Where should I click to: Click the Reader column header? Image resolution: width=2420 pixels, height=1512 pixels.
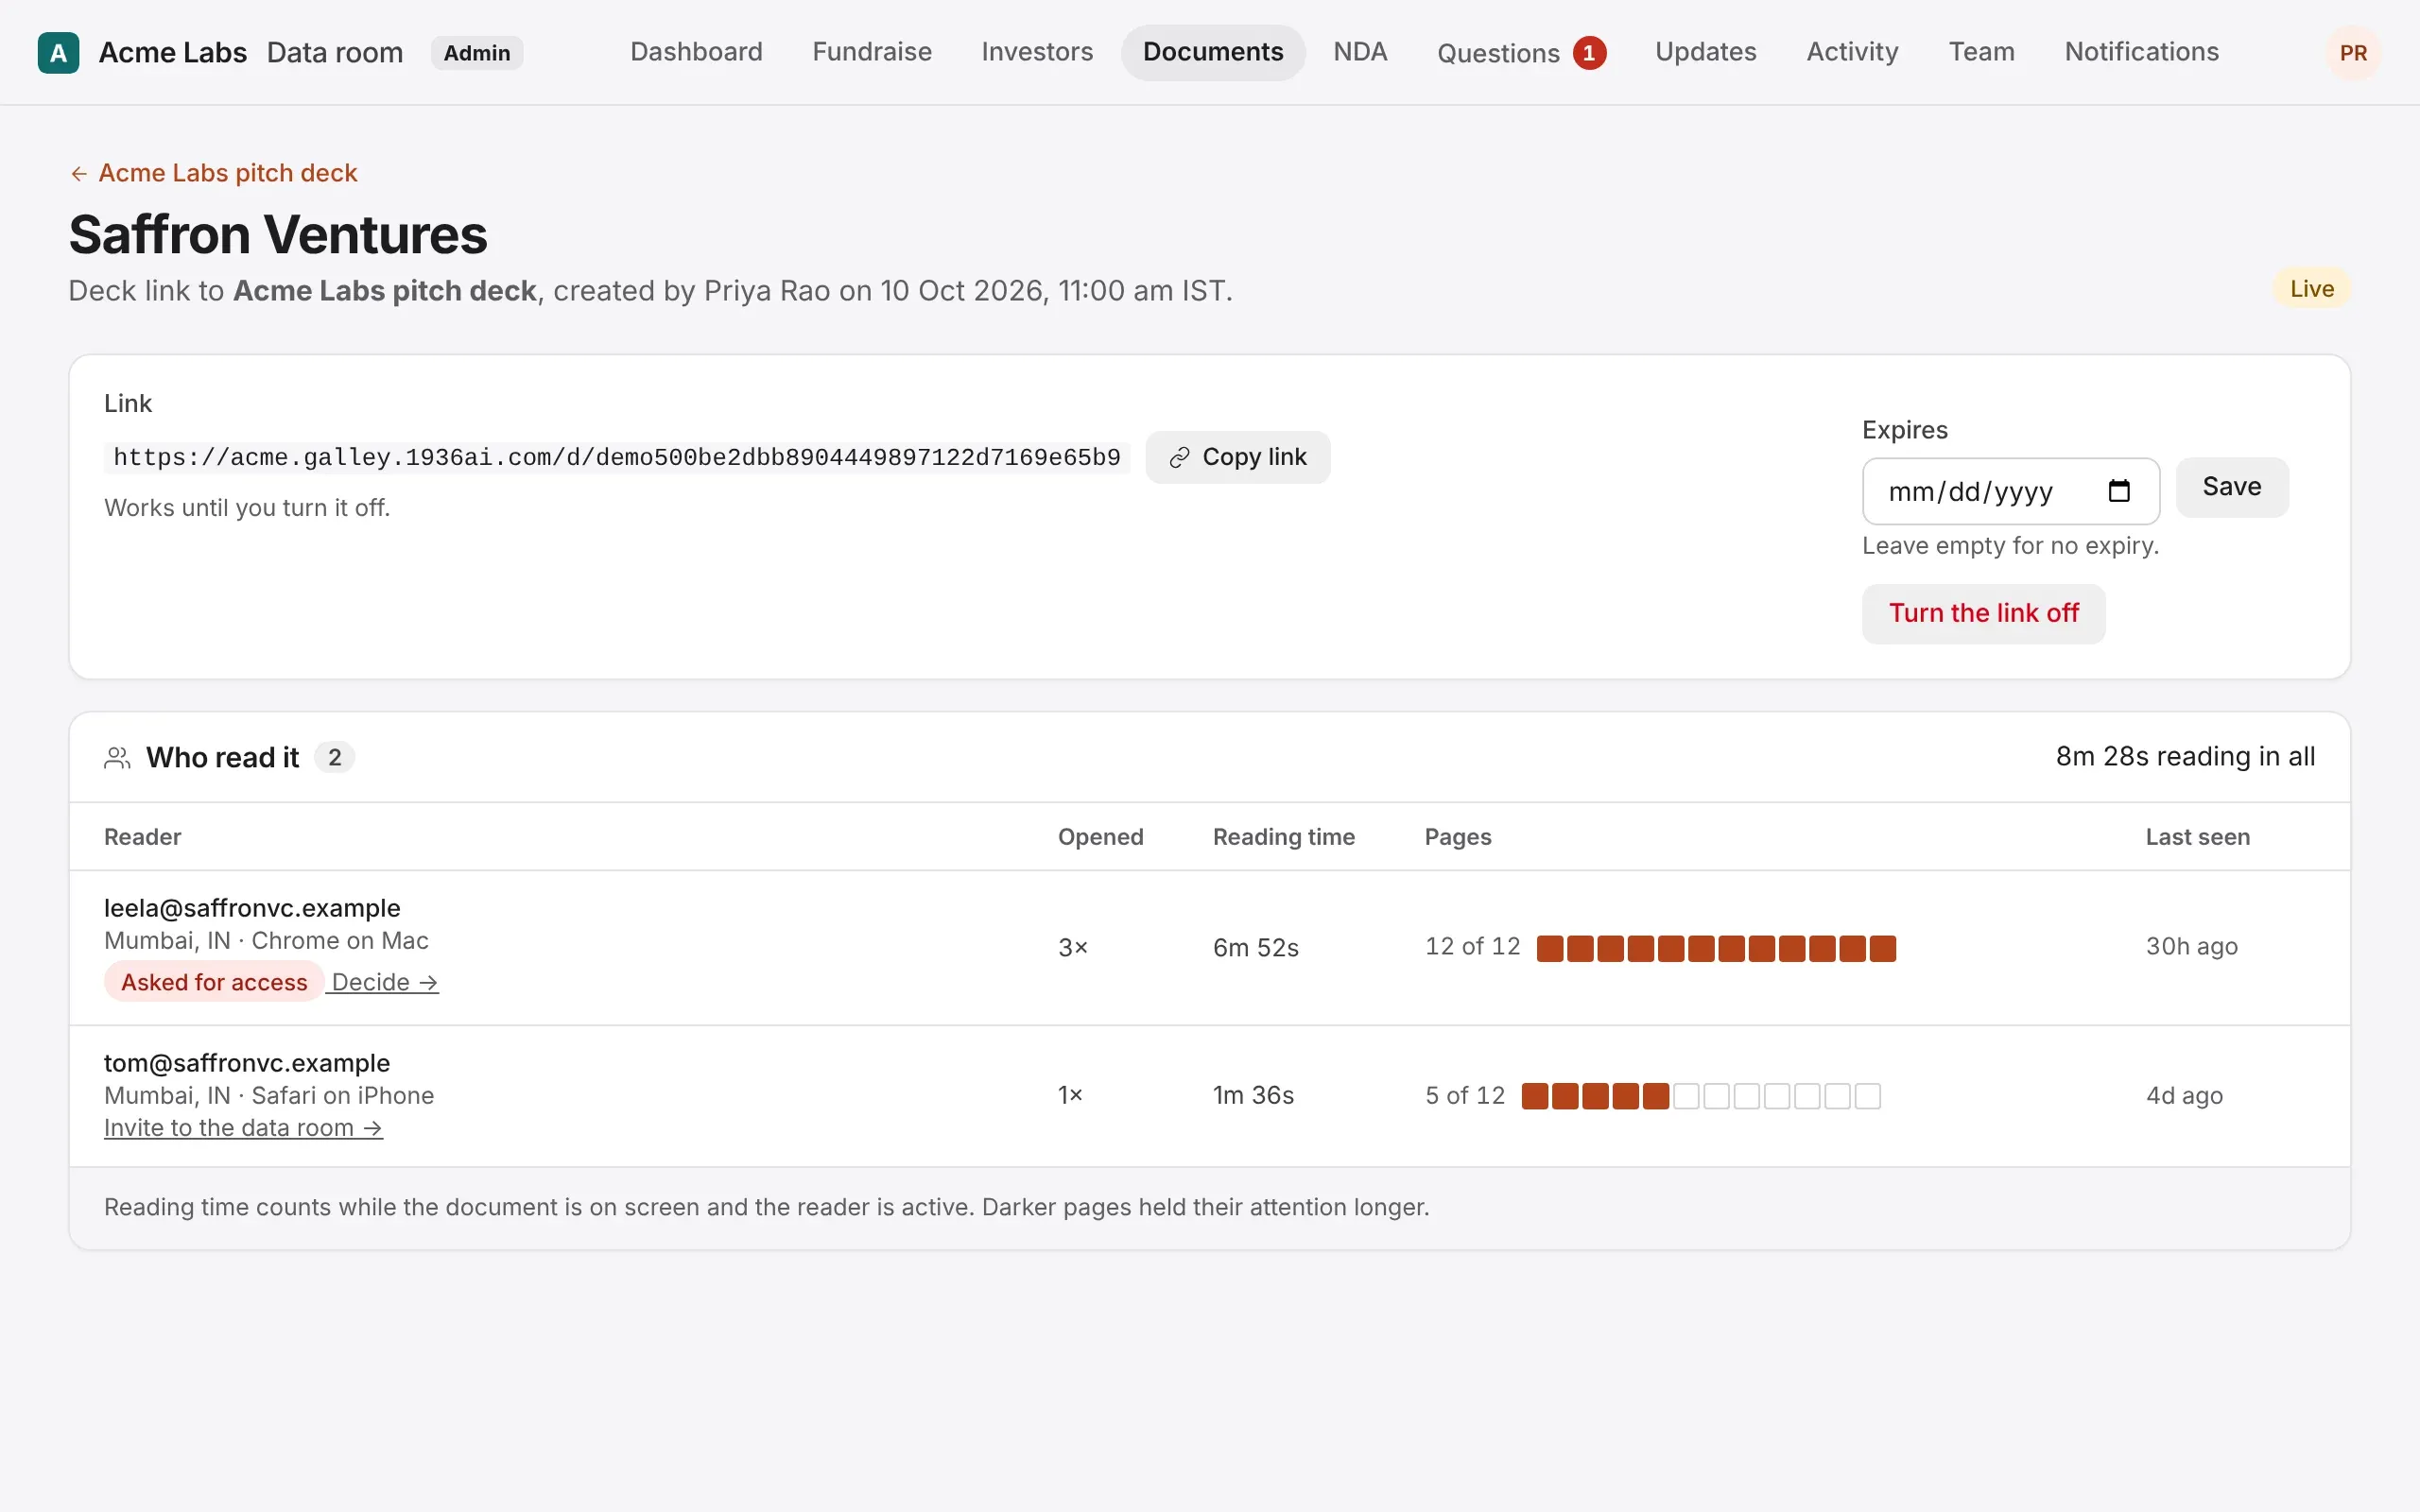[142, 837]
